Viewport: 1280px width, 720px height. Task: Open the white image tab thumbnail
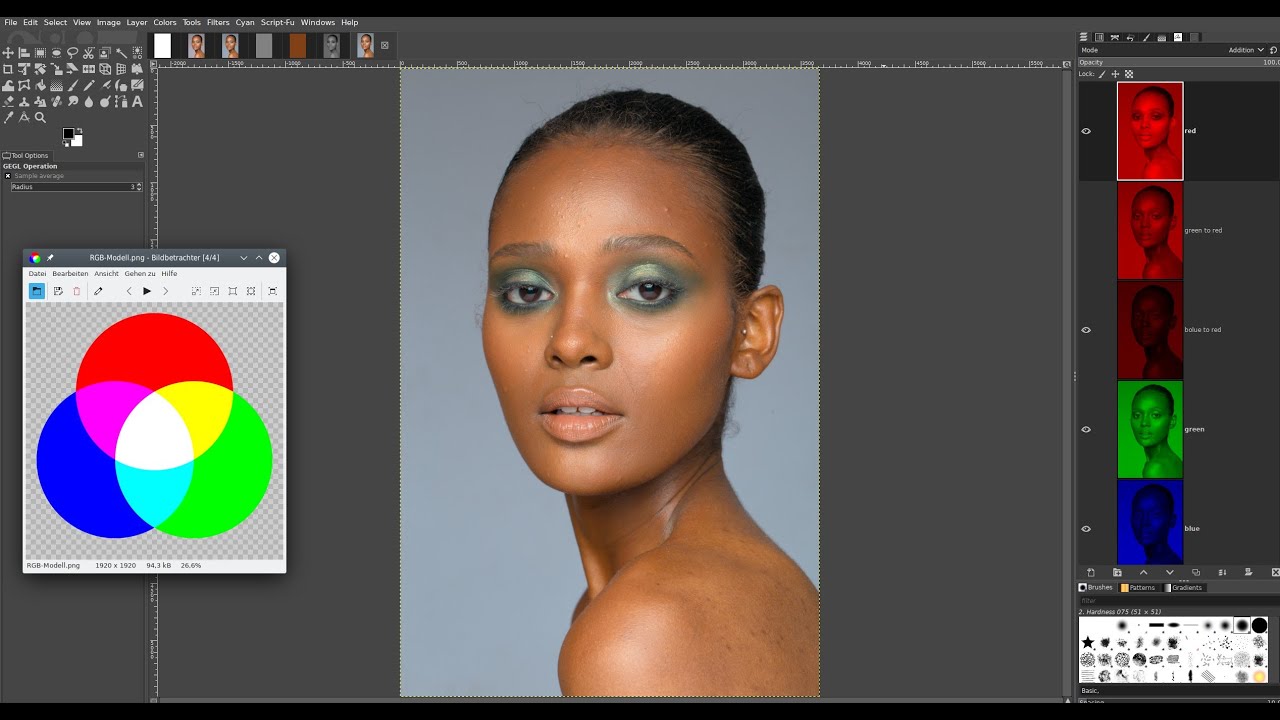162,46
